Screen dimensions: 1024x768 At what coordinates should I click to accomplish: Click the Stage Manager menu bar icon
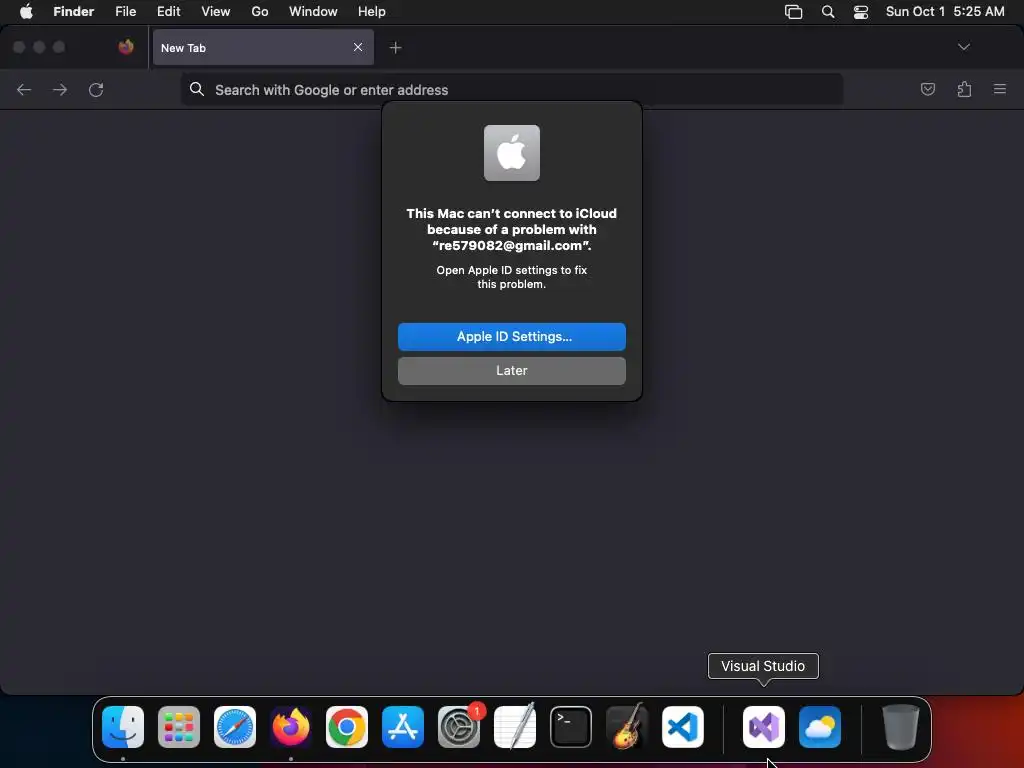click(x=793, y=11)
